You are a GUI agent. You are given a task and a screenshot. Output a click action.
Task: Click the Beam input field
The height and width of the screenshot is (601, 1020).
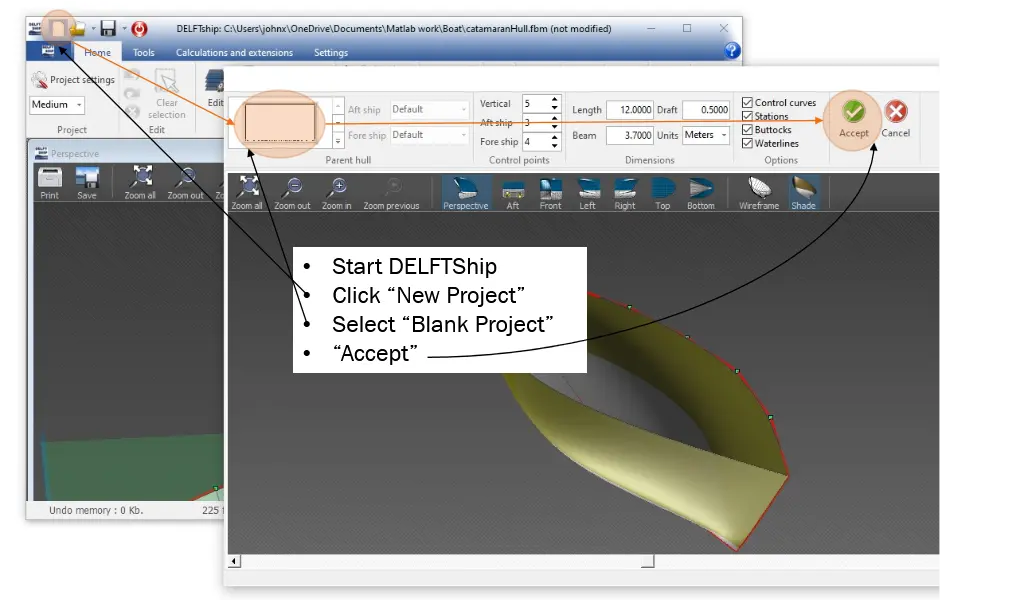(x=630, y=135)
